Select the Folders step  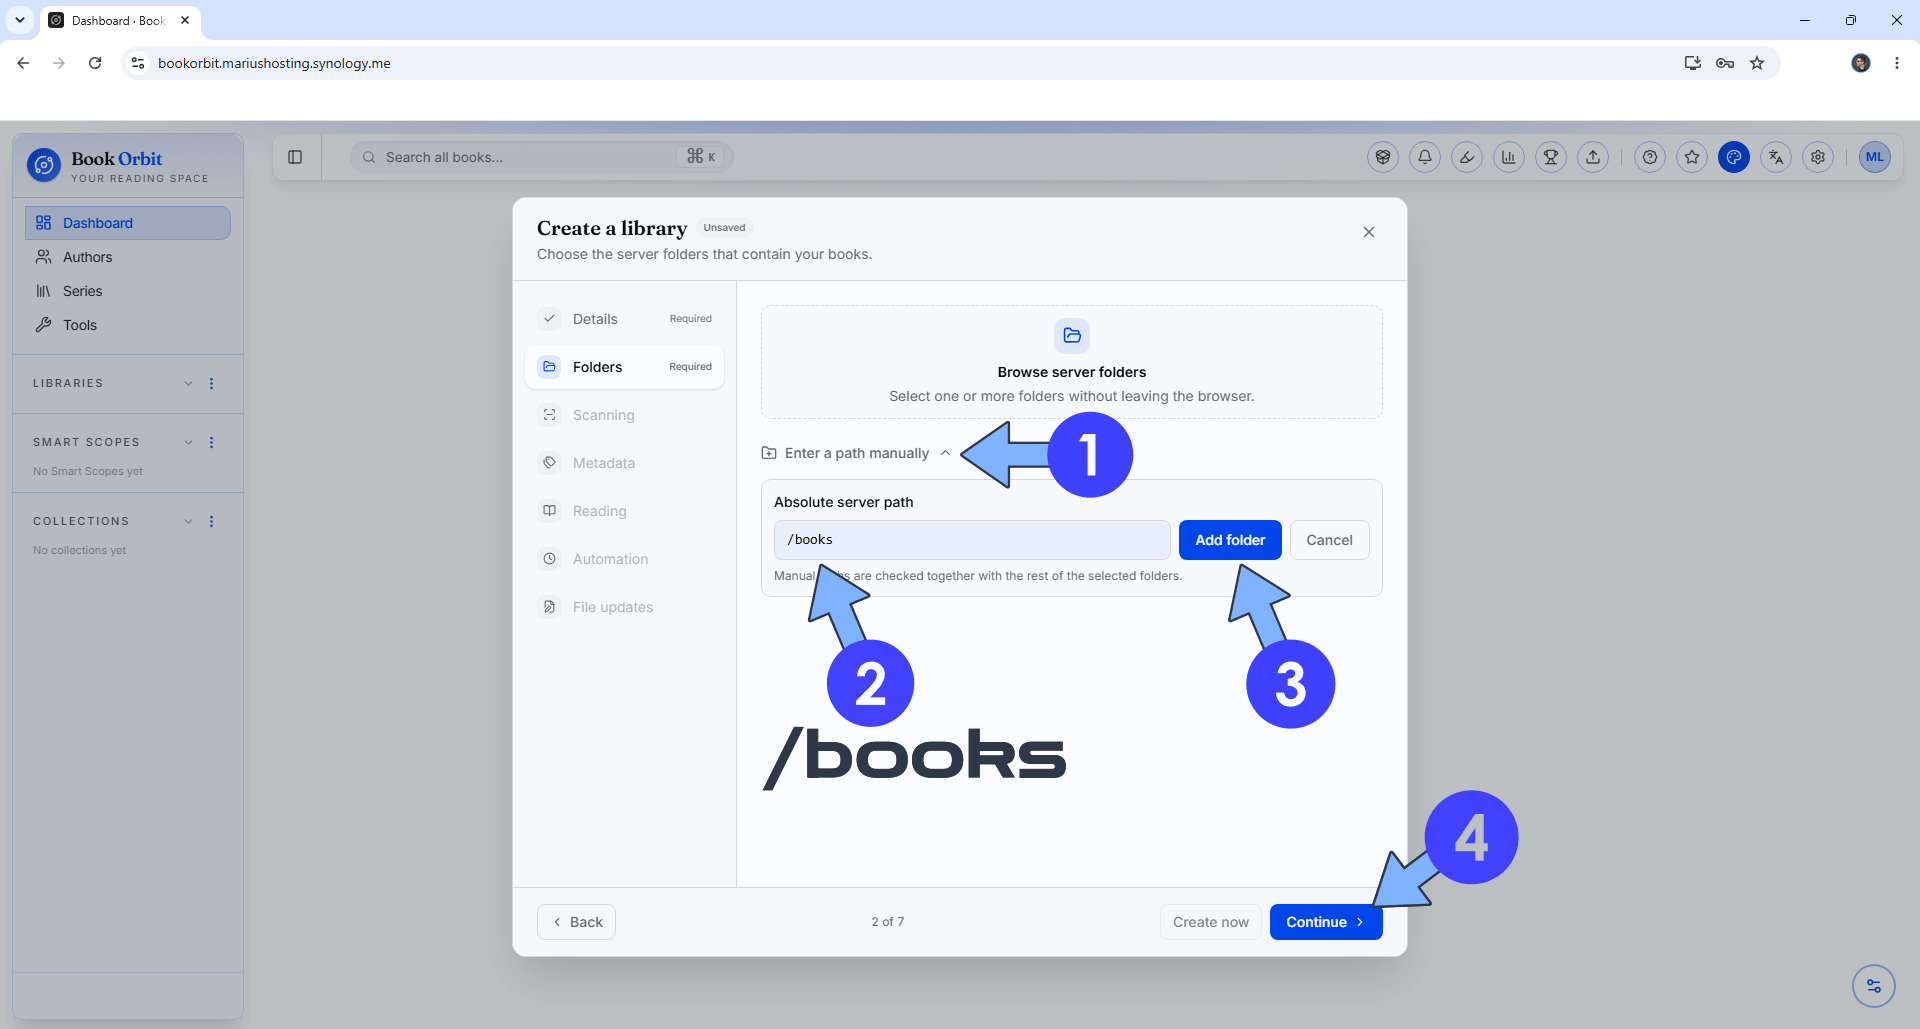click(624, 367)
